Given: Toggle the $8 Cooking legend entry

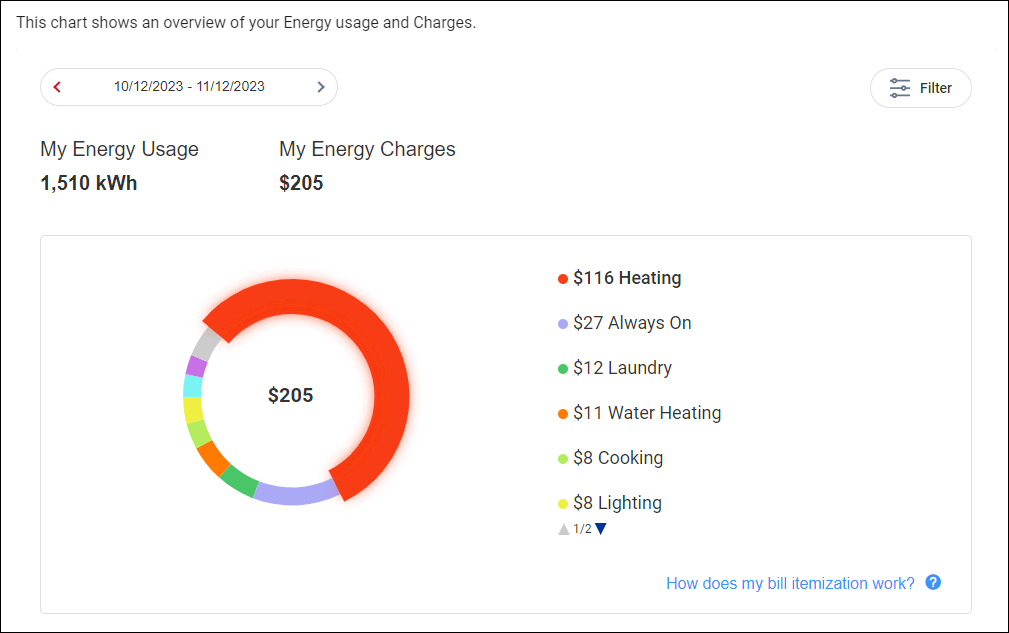Looking at the screenshot, I should (x=611, y=458).
